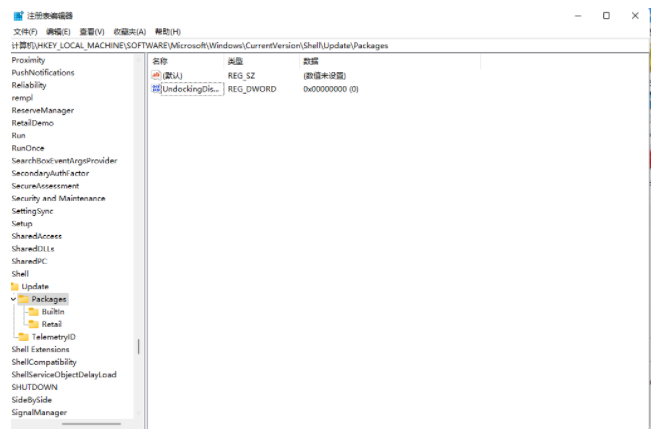659x437 pixels.
Task: Click the Packages folder icon
Action: [24, 299]
